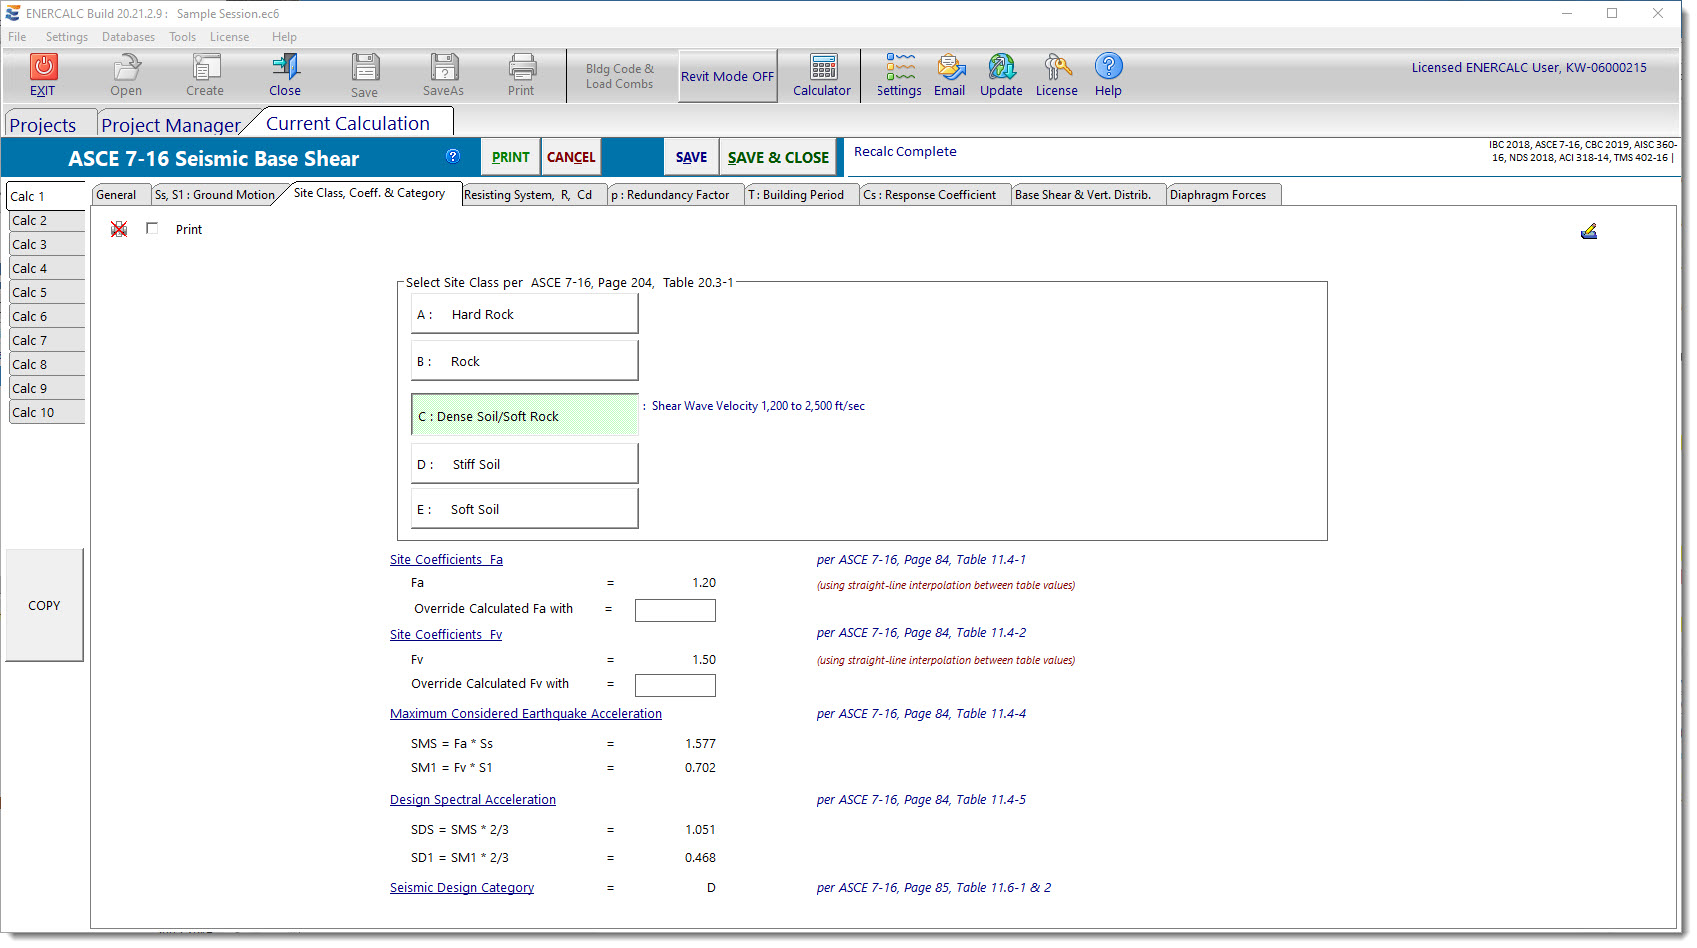Select site class D: Stiff Soil

tap(525, 464)
